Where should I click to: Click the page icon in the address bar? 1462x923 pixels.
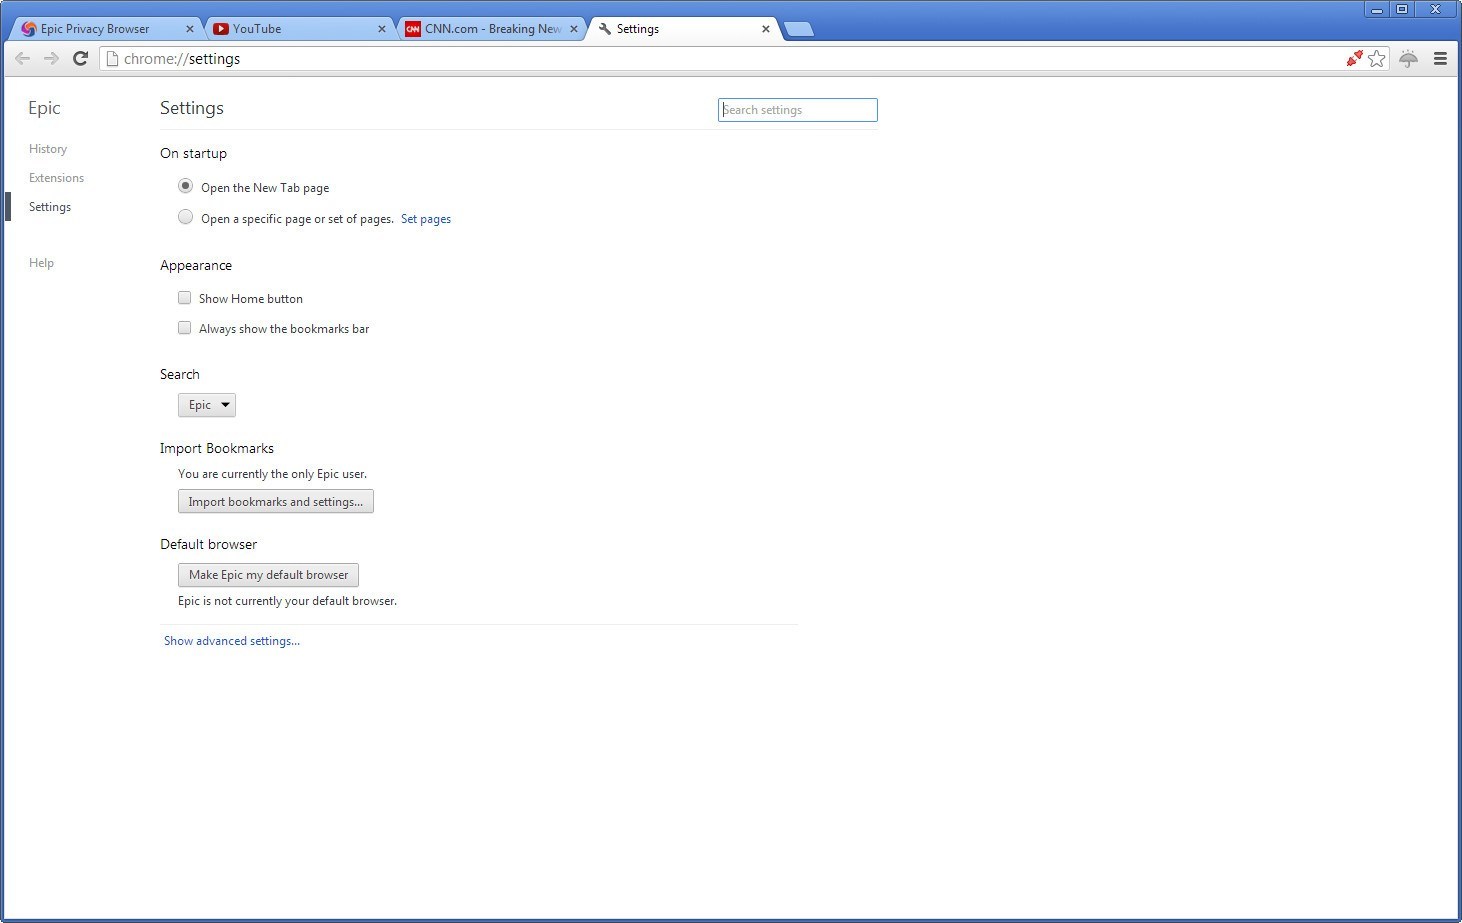click(111, 58)
